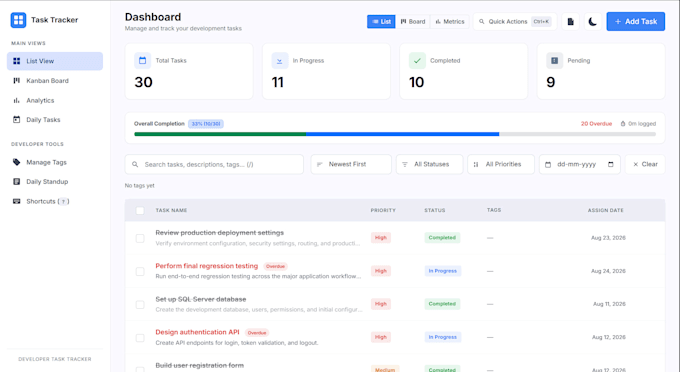680x372 pixels.
Task: Open Daily Tasks from the sidebar
Action: 55,120
